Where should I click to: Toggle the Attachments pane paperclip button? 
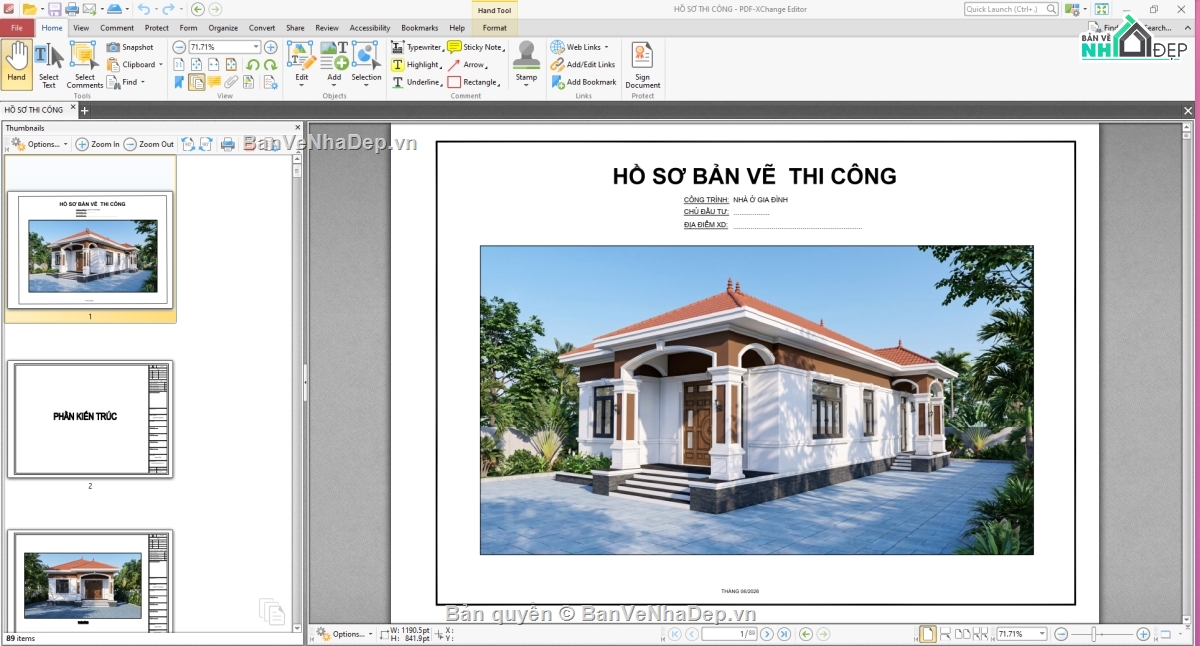pos(232,82)
